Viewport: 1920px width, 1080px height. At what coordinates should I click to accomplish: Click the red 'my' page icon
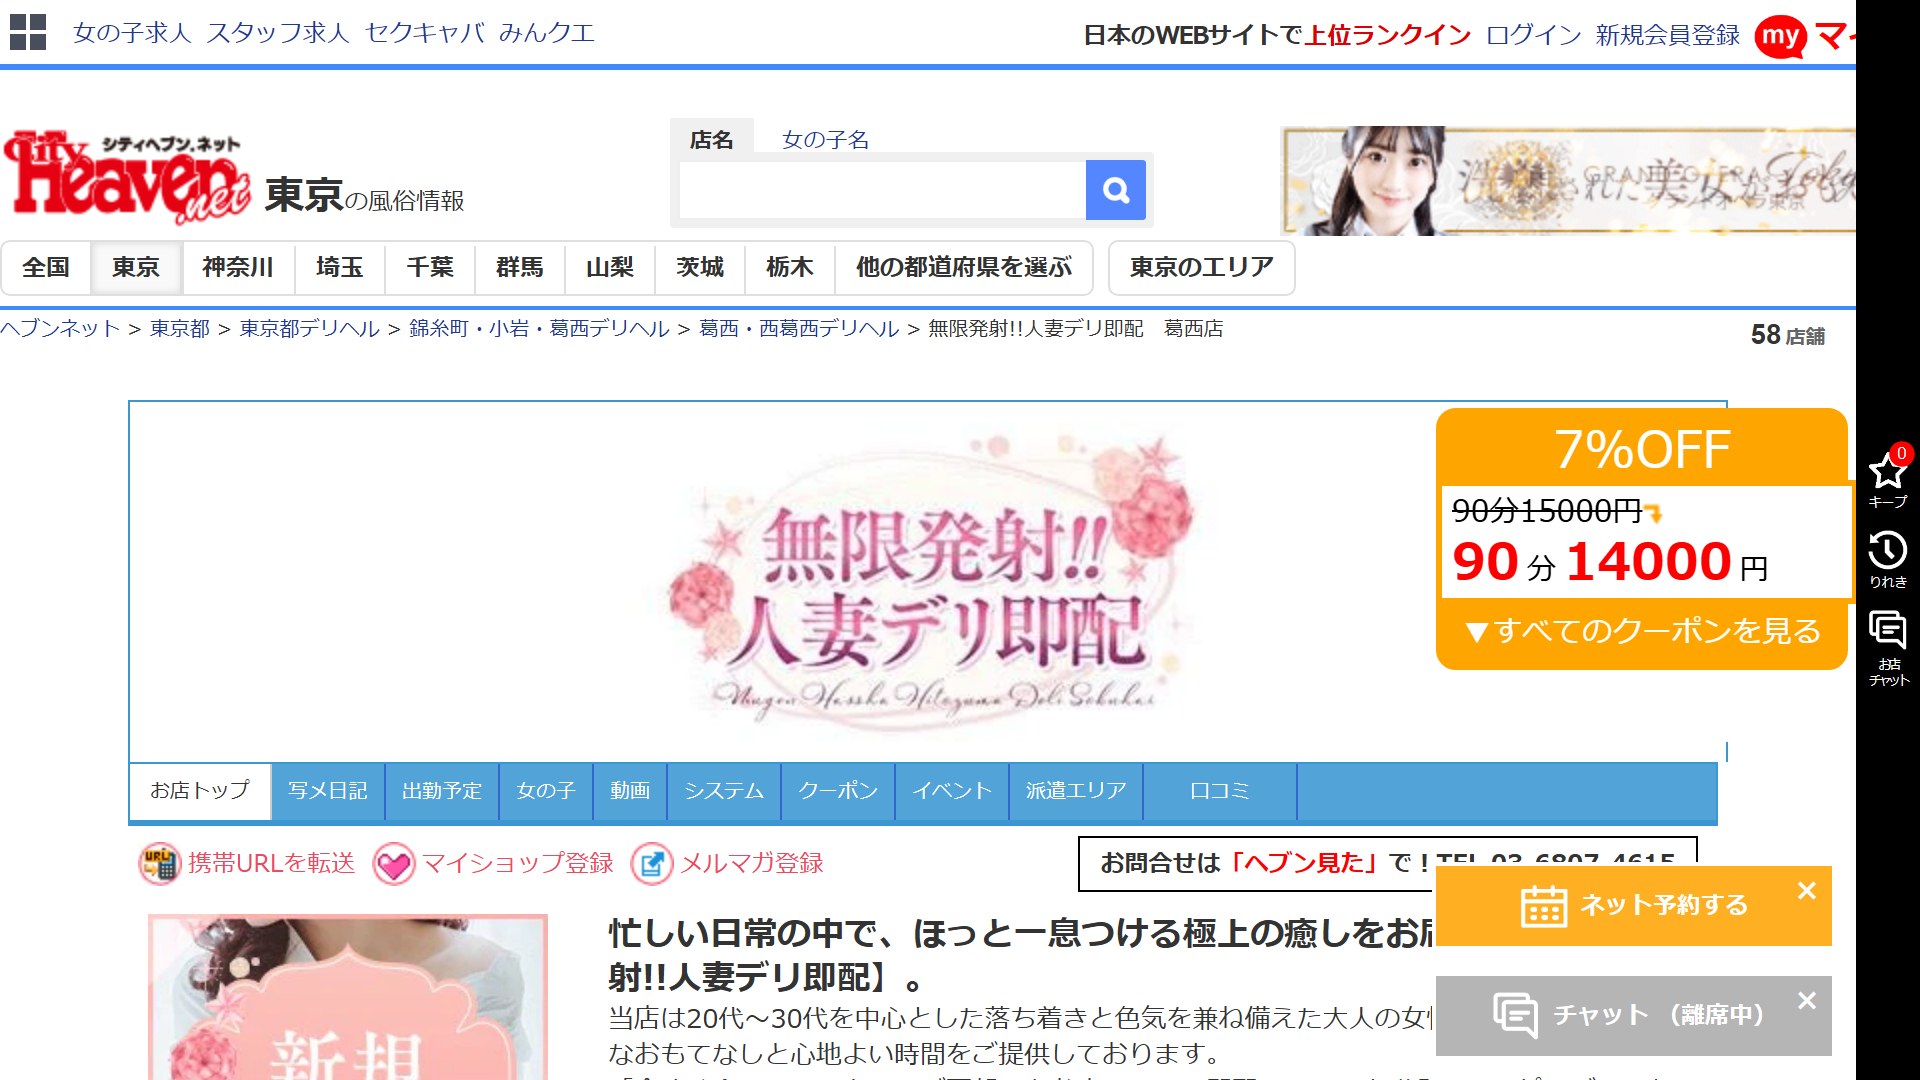tap(1781, 38)
